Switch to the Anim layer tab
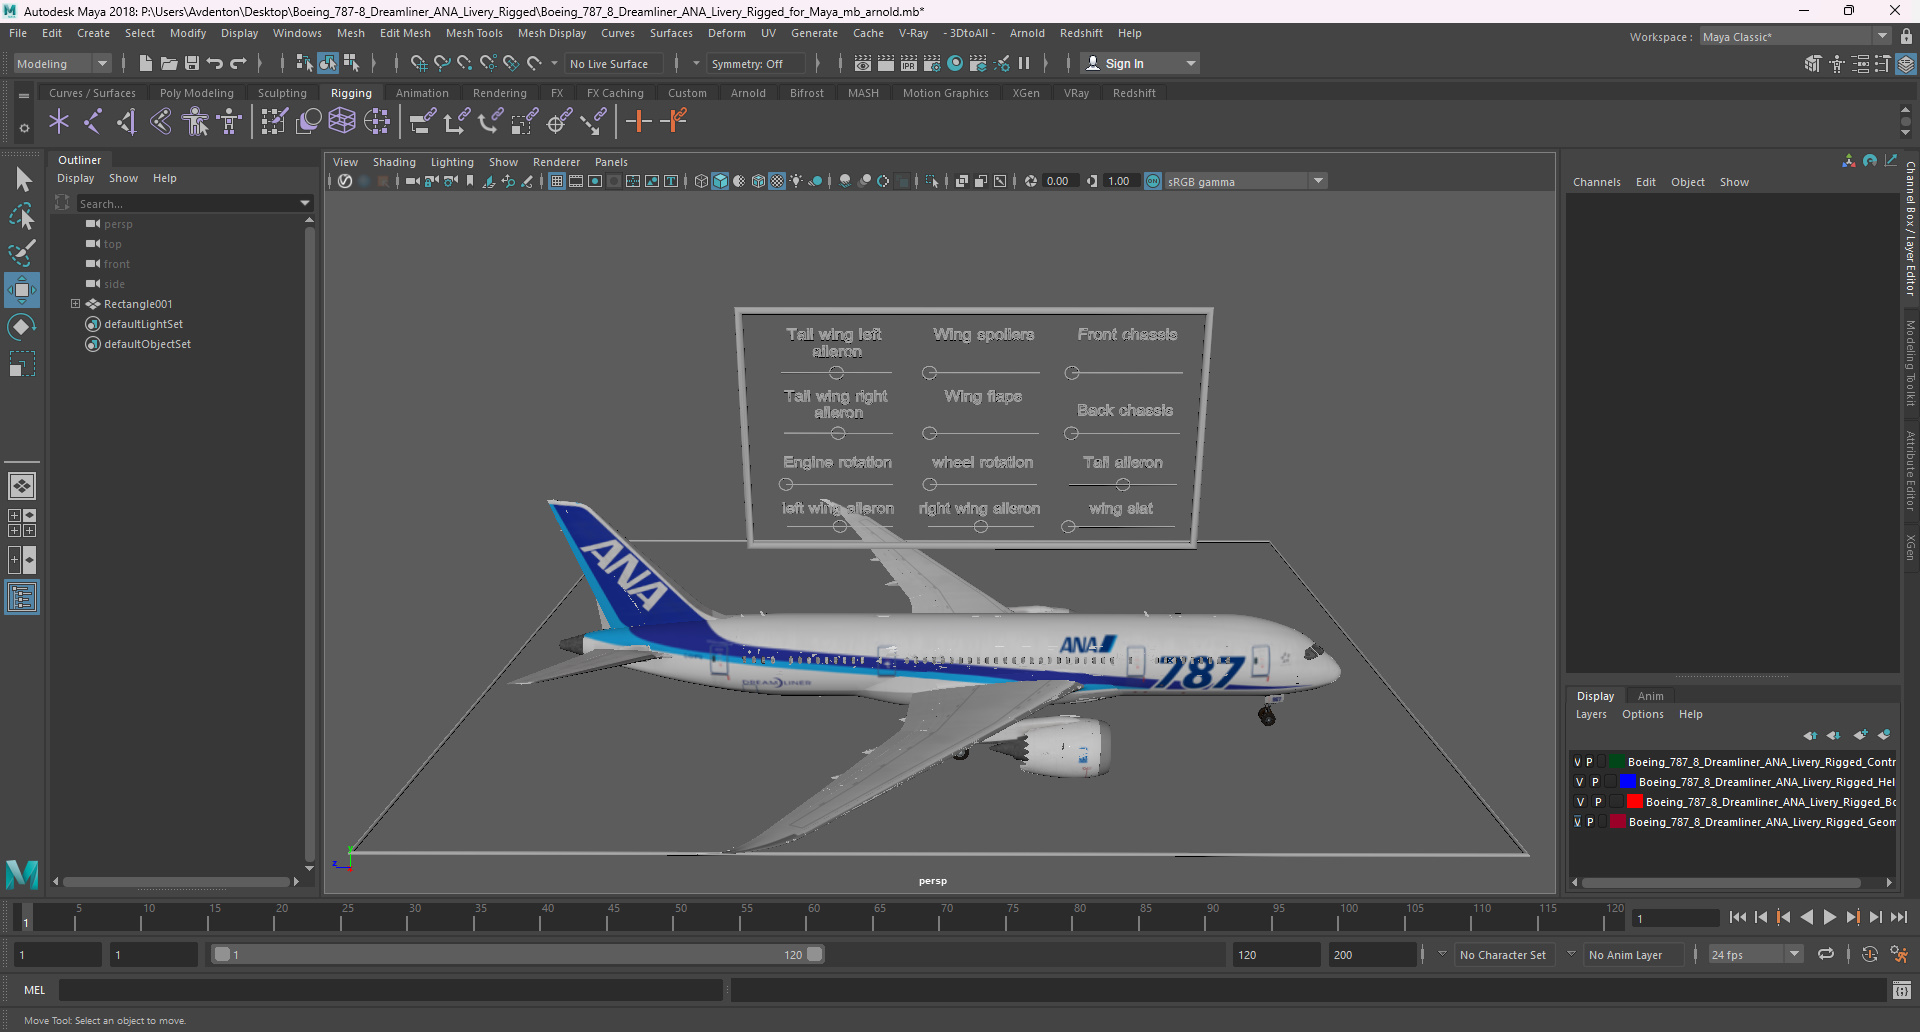The height and width of the screenshot is (1032, 1920). coord(1651,696)
